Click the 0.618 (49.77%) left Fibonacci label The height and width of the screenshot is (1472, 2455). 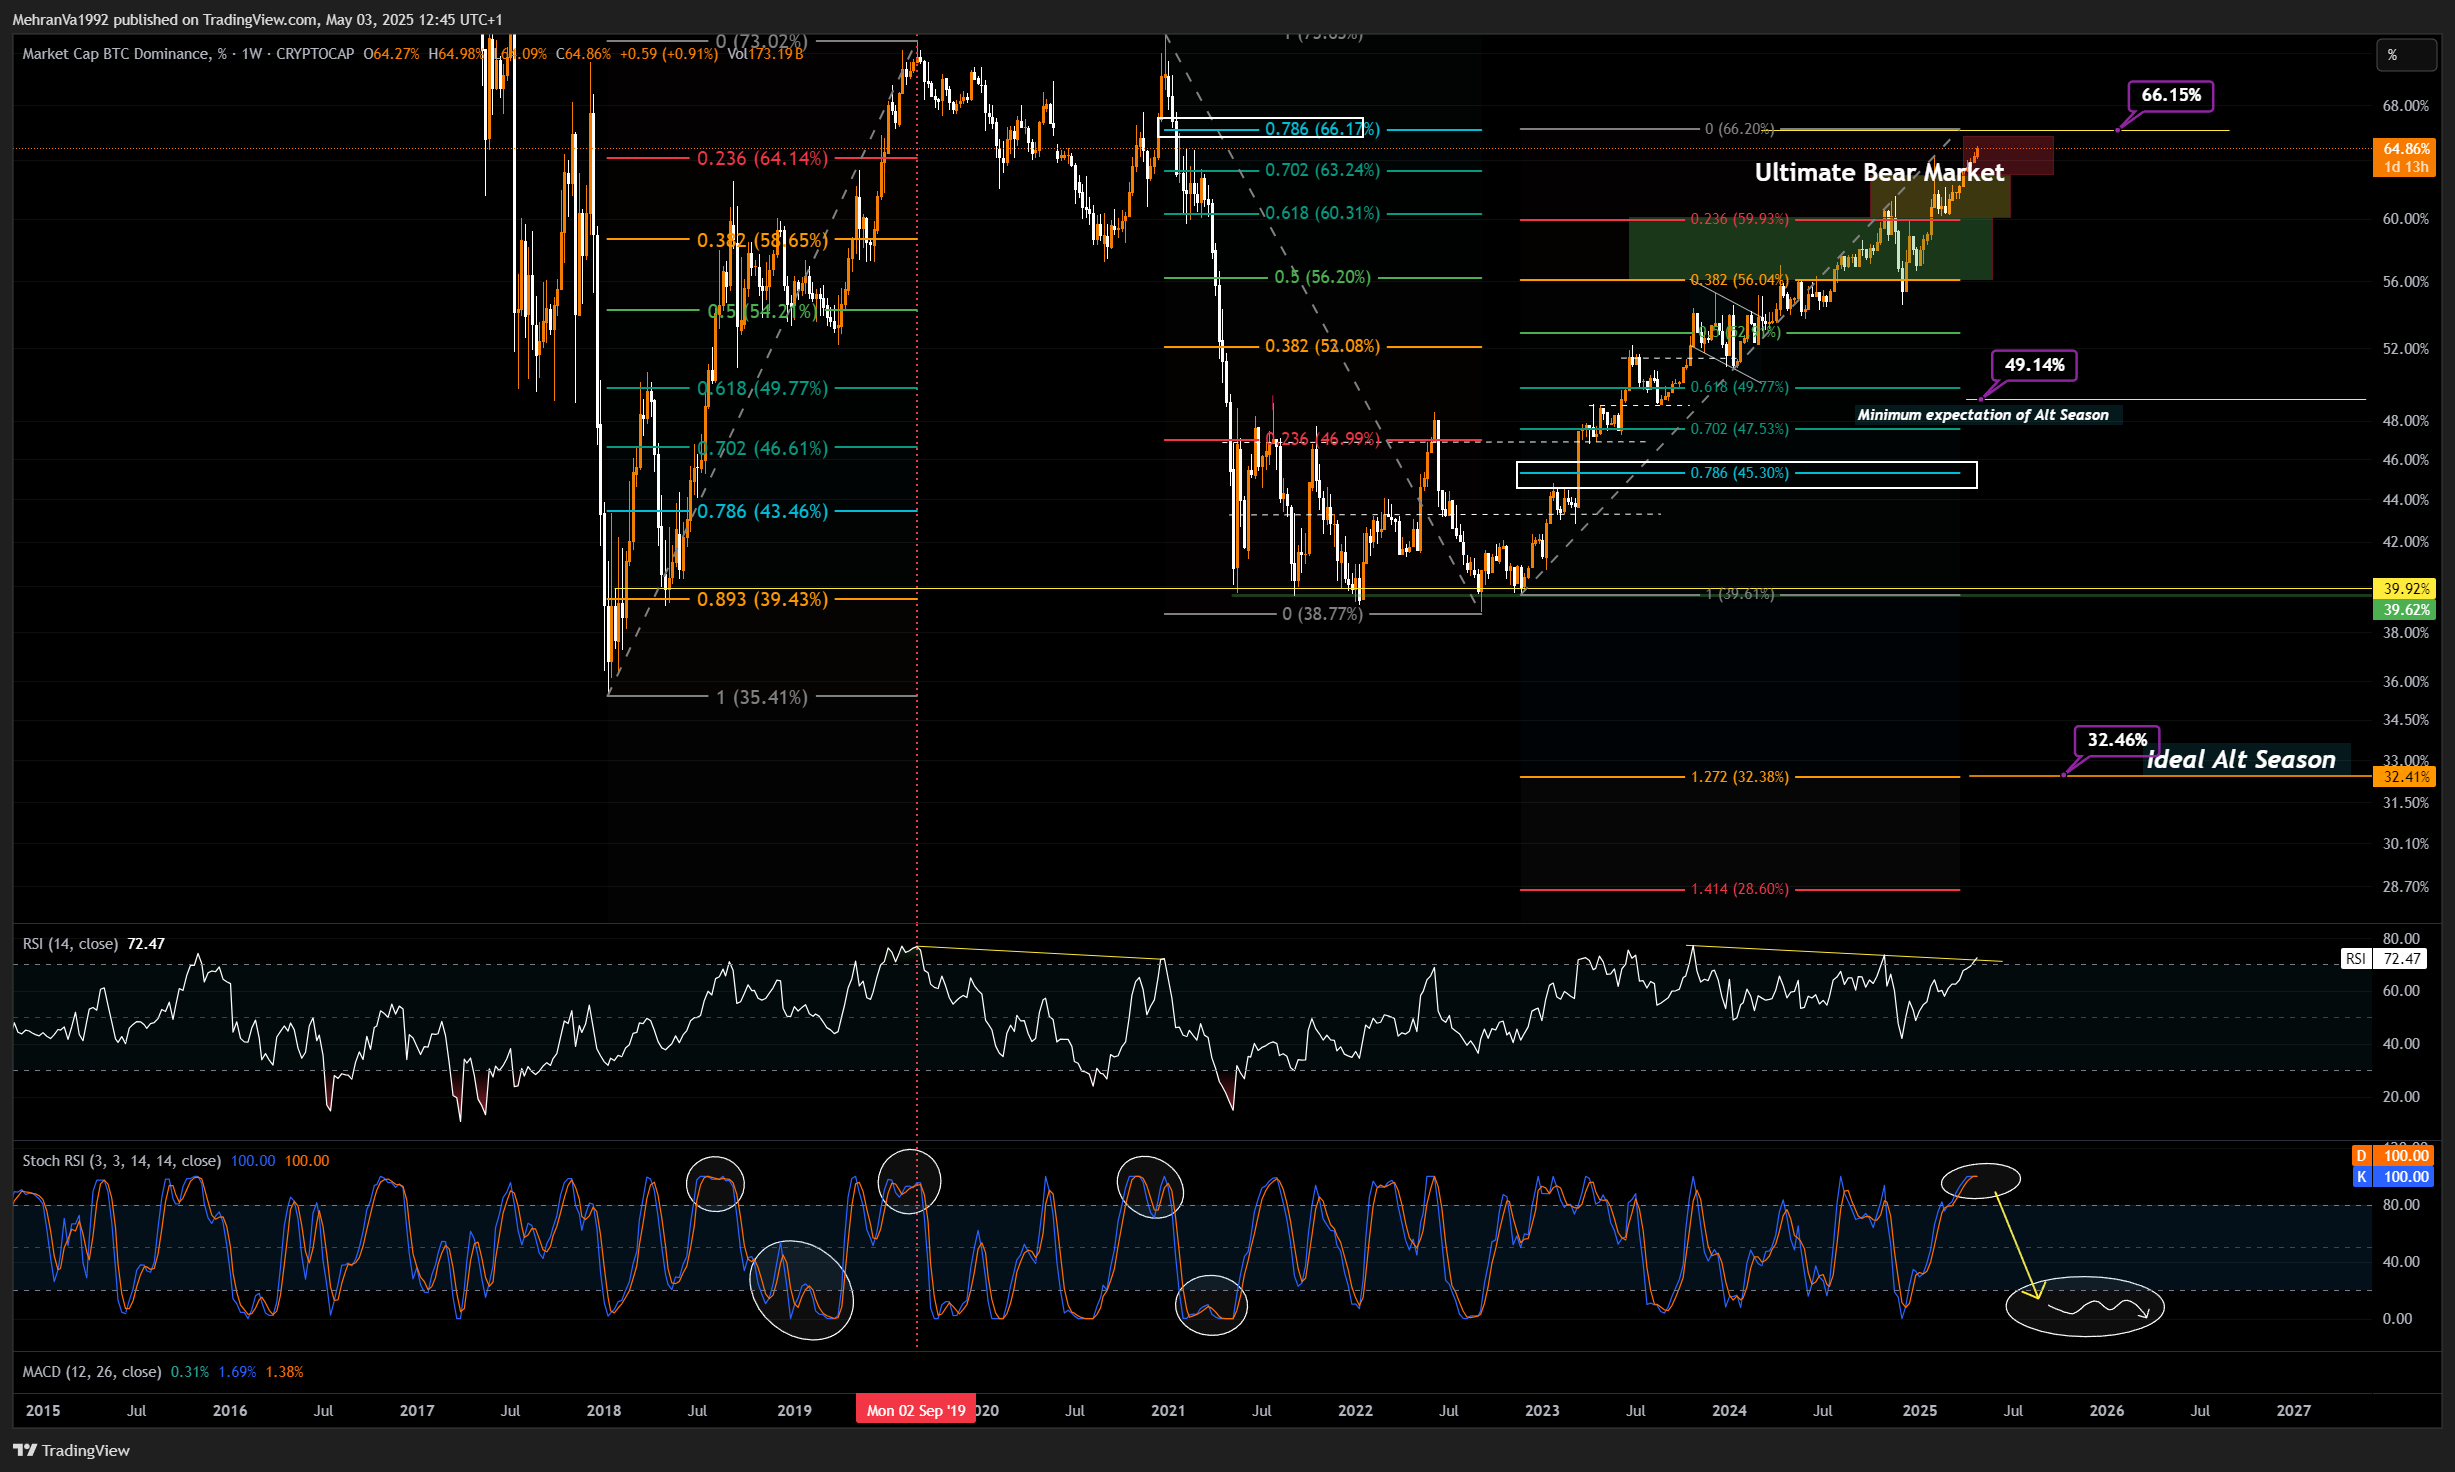[x=762, y=389]
